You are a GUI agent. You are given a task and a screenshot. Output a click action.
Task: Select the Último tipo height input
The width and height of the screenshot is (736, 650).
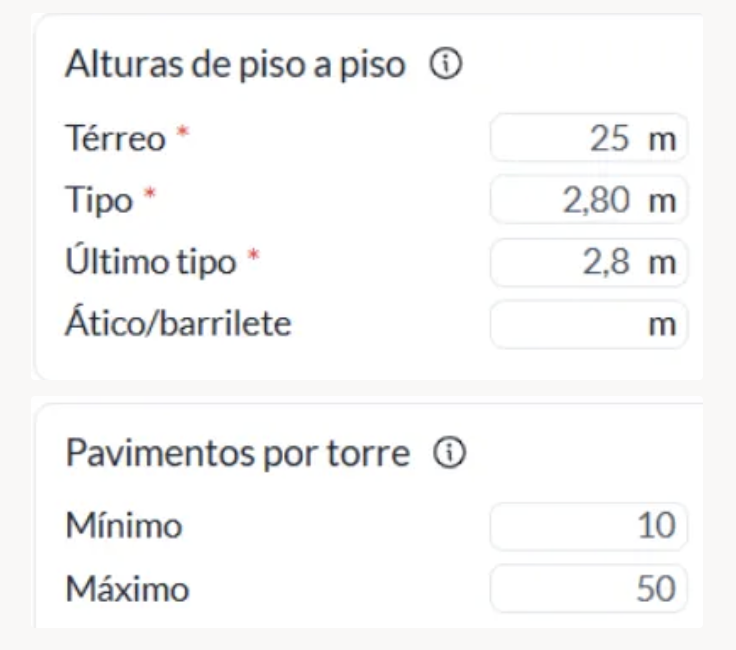point(570,263)
